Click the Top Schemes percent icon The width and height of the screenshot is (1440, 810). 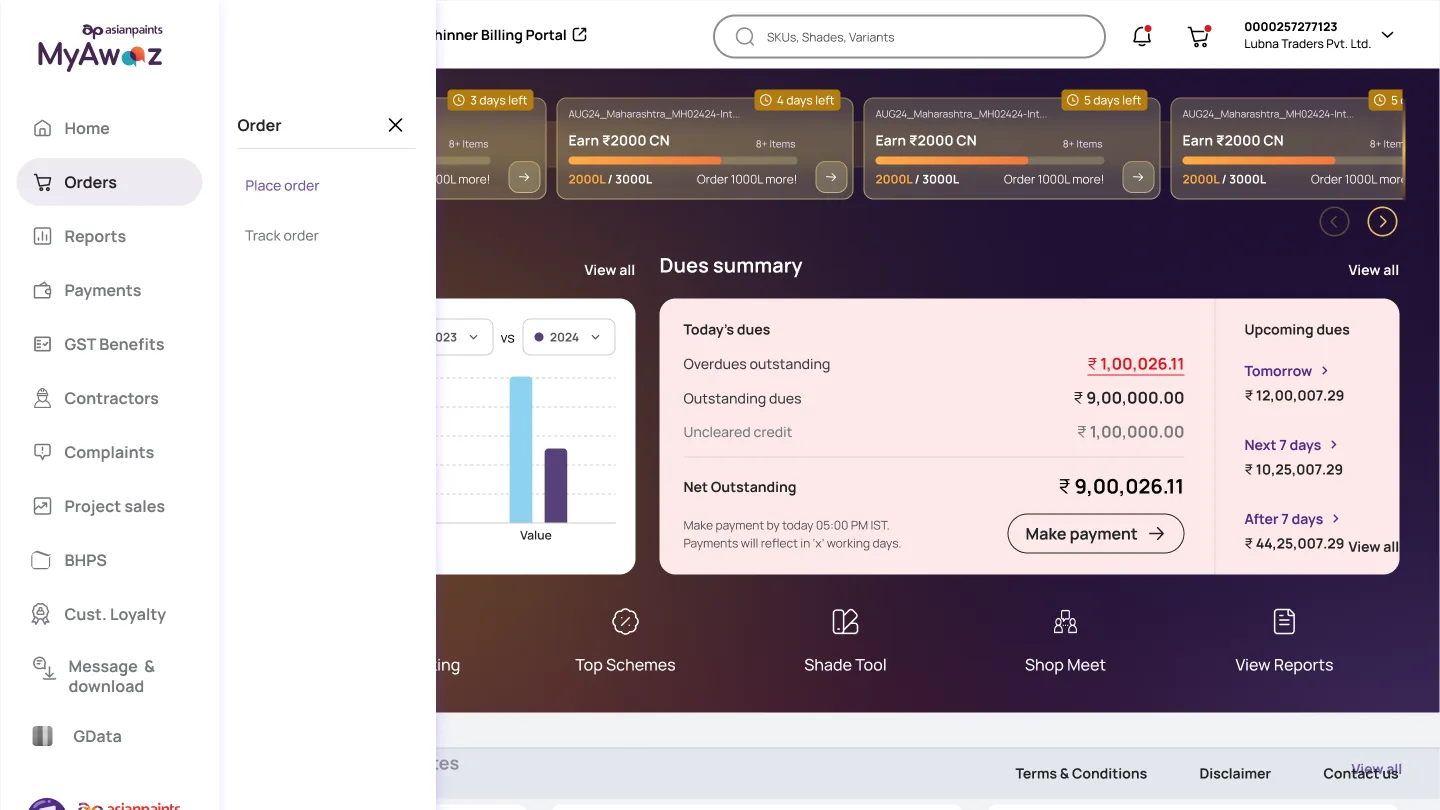[625, 622]
